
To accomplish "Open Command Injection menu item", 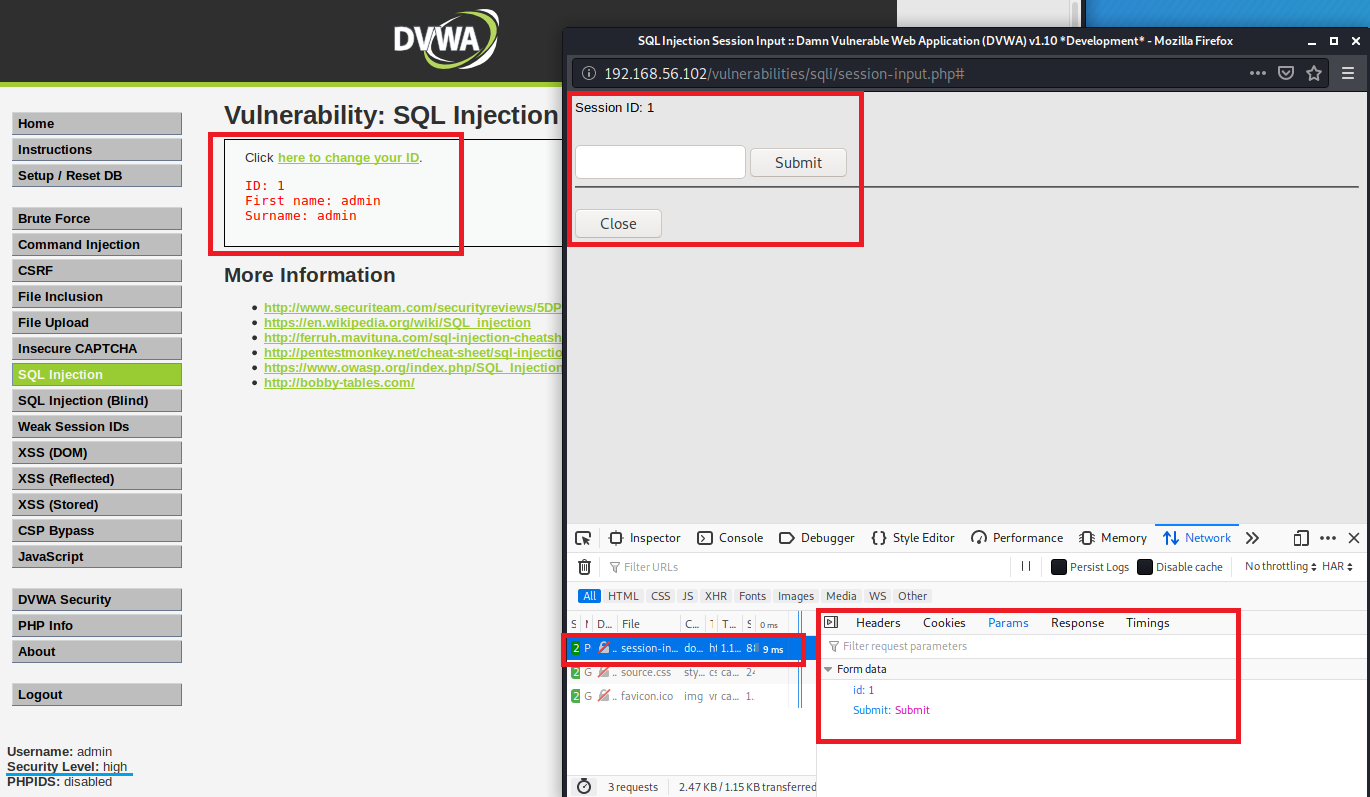I will (97, 244).
